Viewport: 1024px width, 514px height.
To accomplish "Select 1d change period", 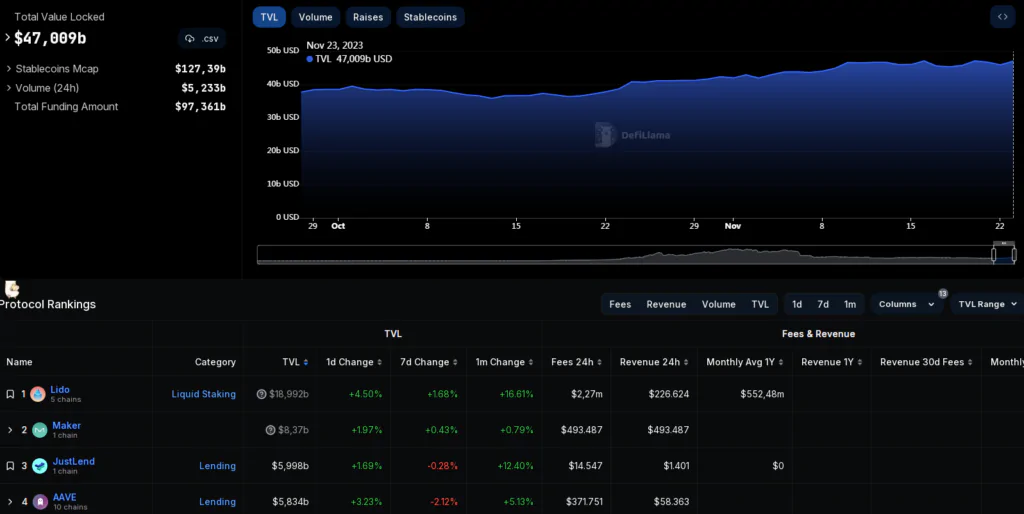I will [797, 304].
